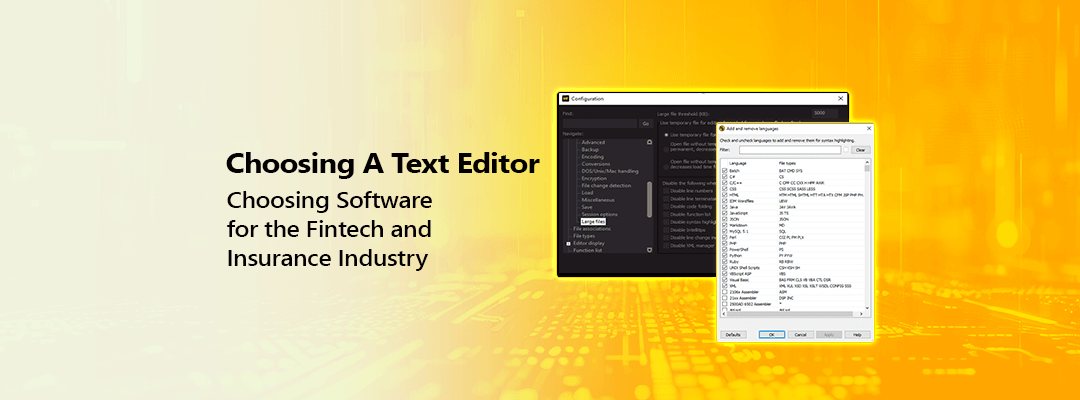Select Encryption in the Navigate tree
1080x400 pixels.
(x=594, y=178)
